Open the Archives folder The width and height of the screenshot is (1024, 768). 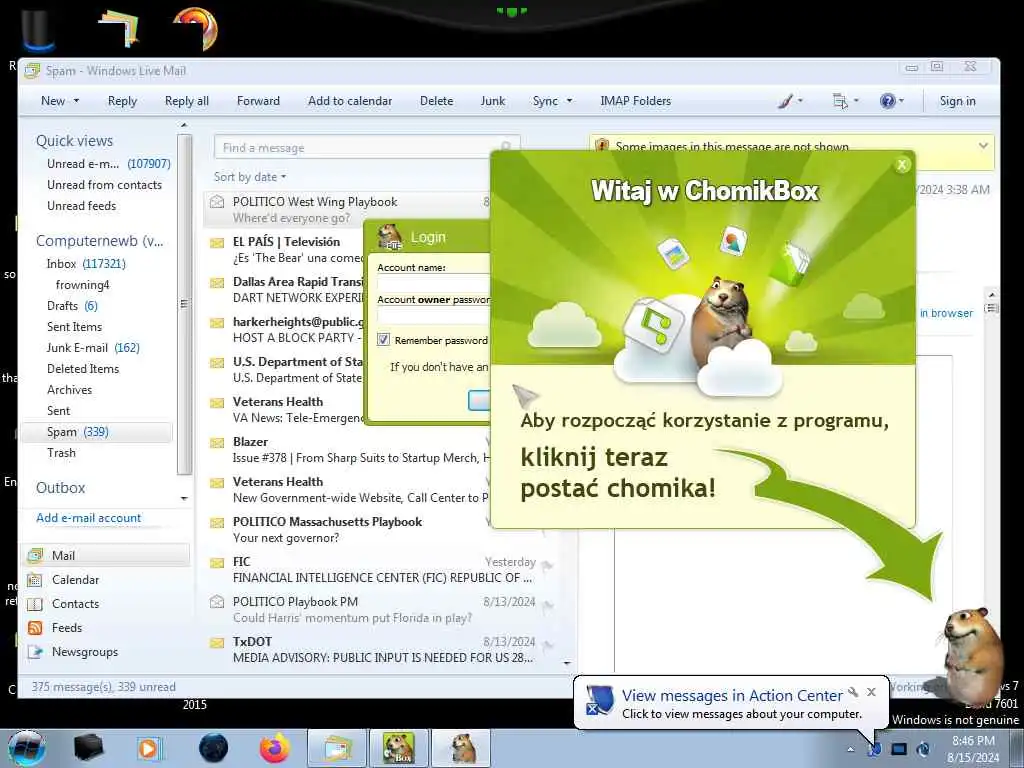pyautogui.click(x=69, y=390)
